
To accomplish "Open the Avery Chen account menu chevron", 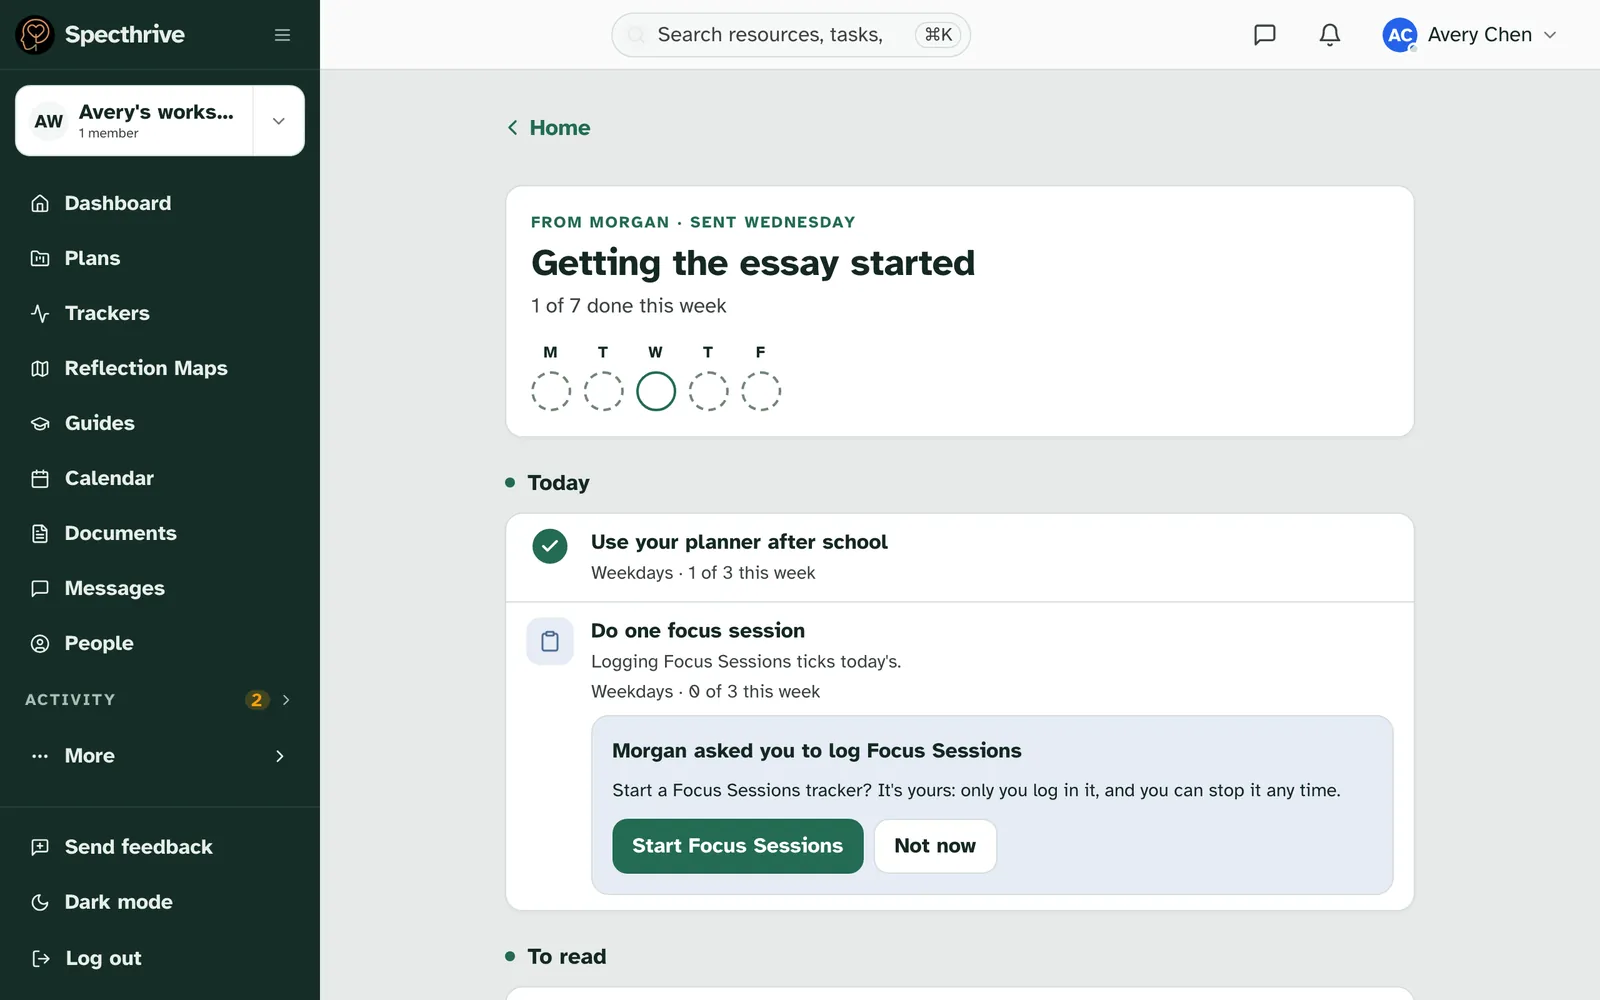I will 1550,35.
